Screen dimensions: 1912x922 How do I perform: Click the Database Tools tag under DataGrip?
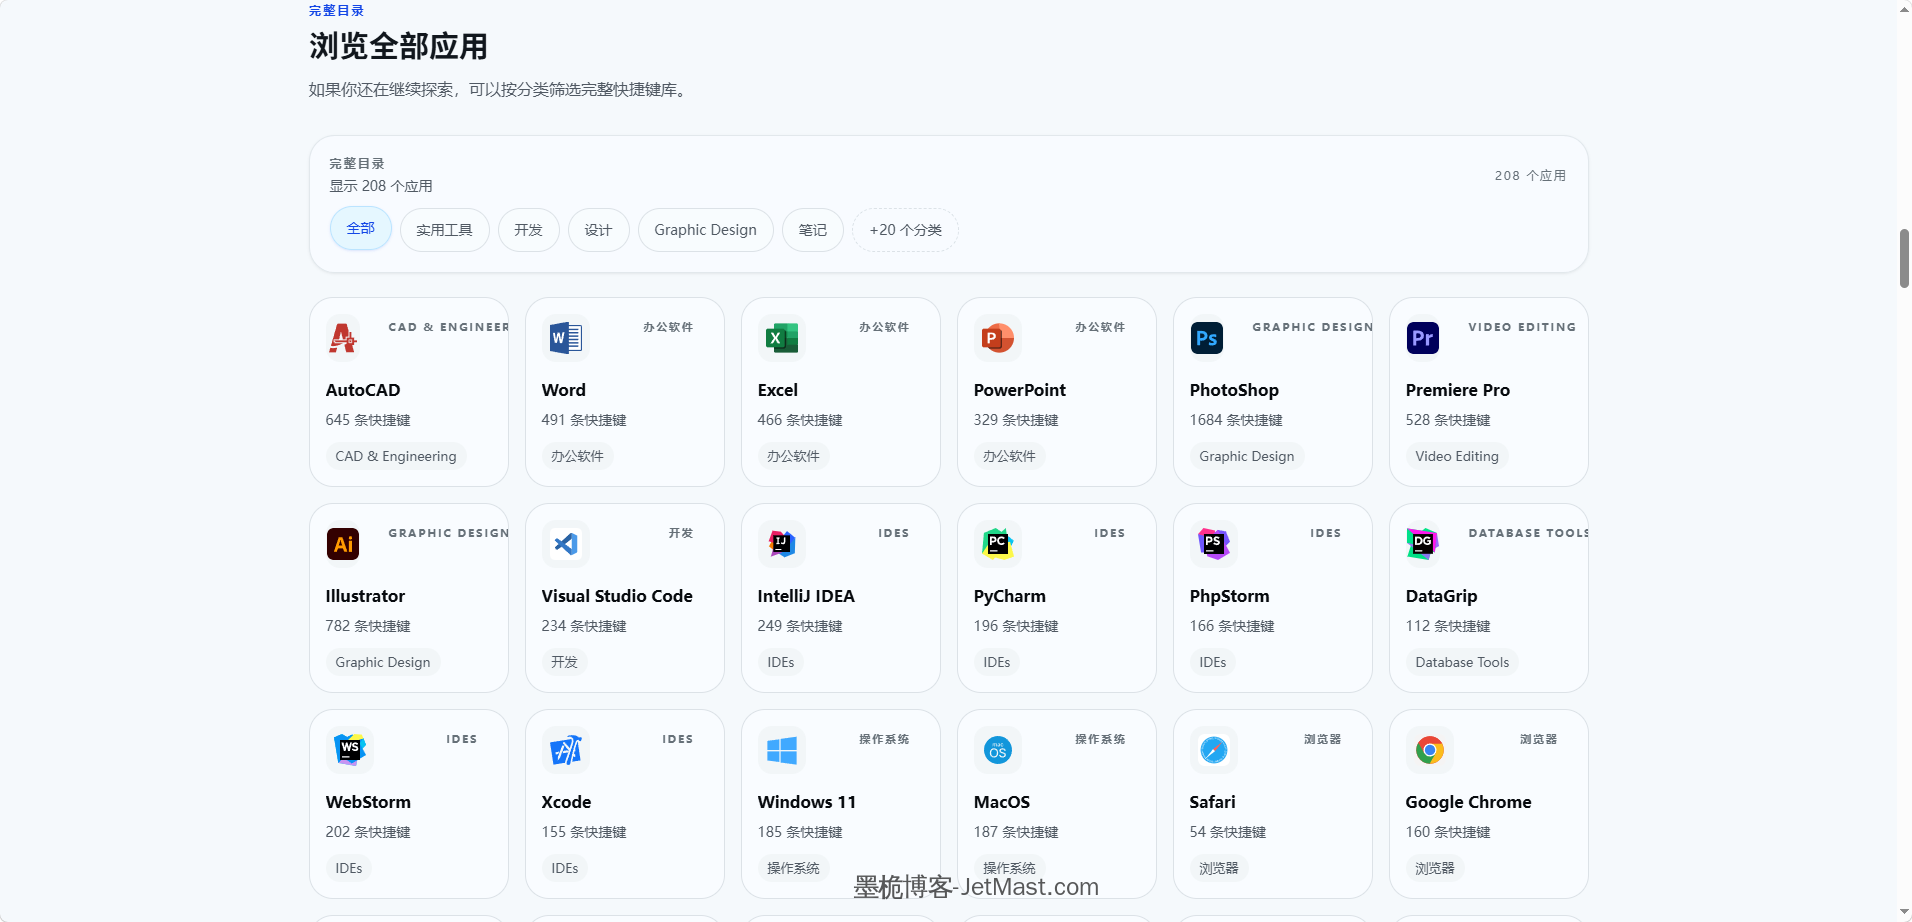[1462, 662]
